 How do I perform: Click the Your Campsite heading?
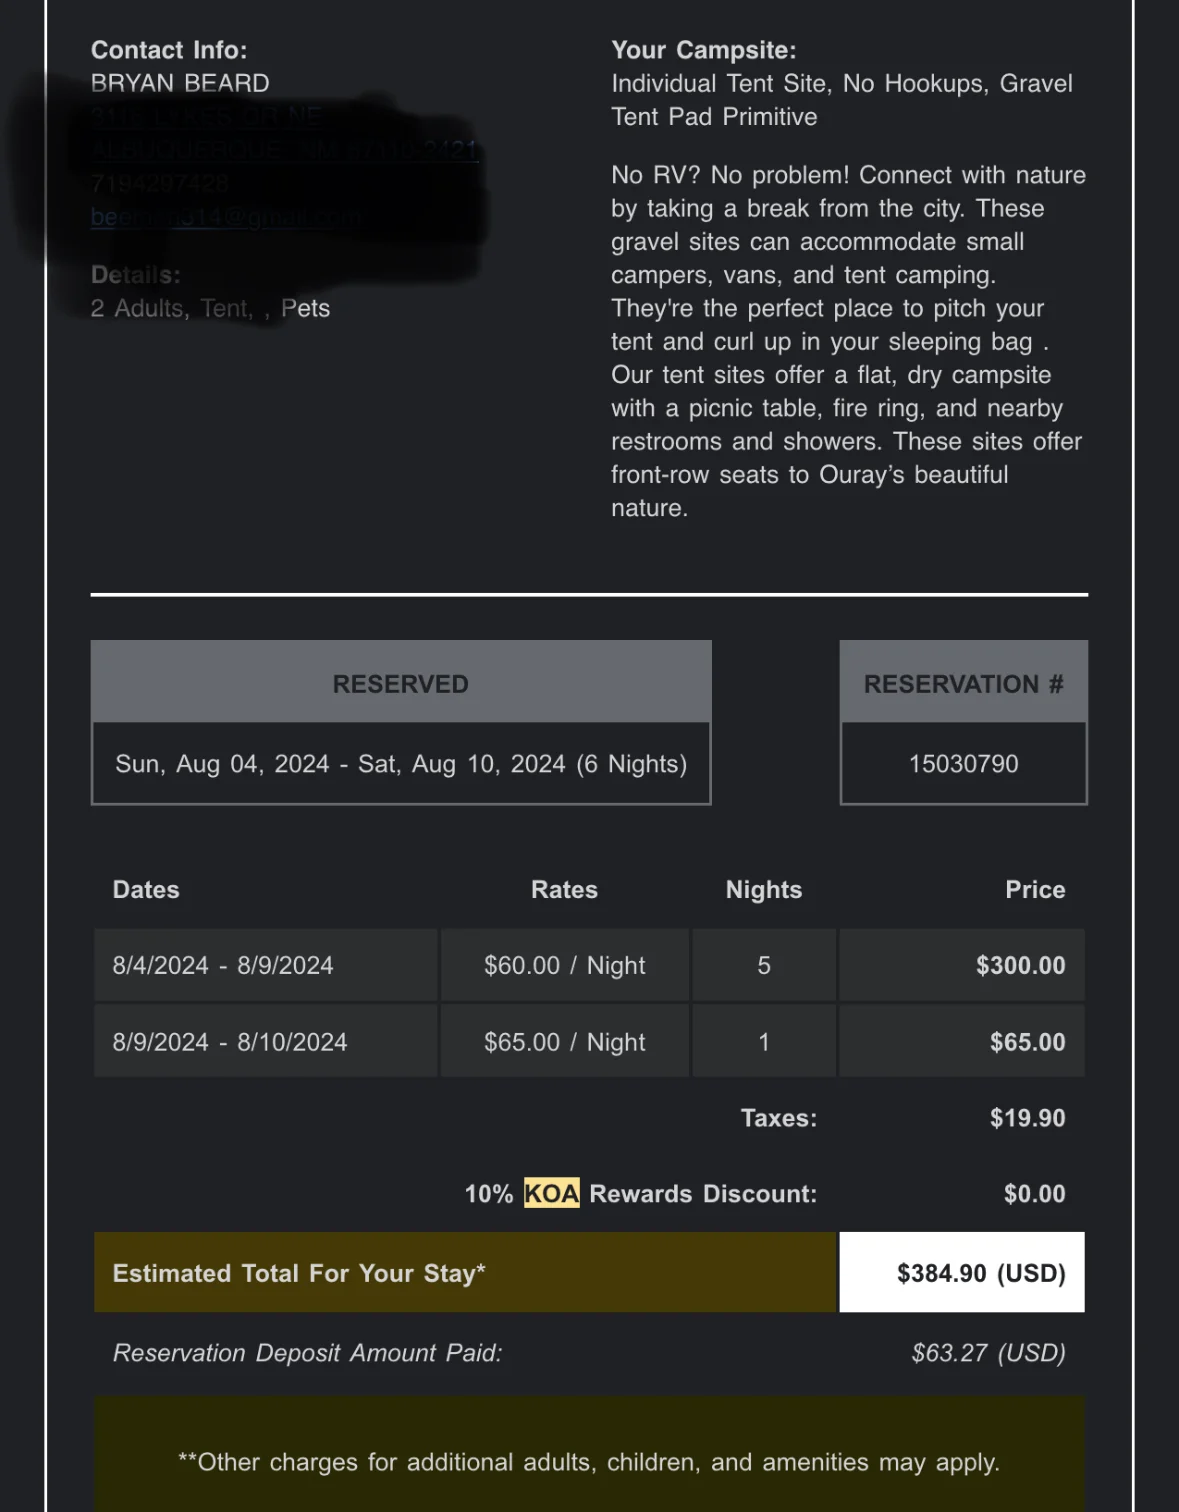(704, 50)
